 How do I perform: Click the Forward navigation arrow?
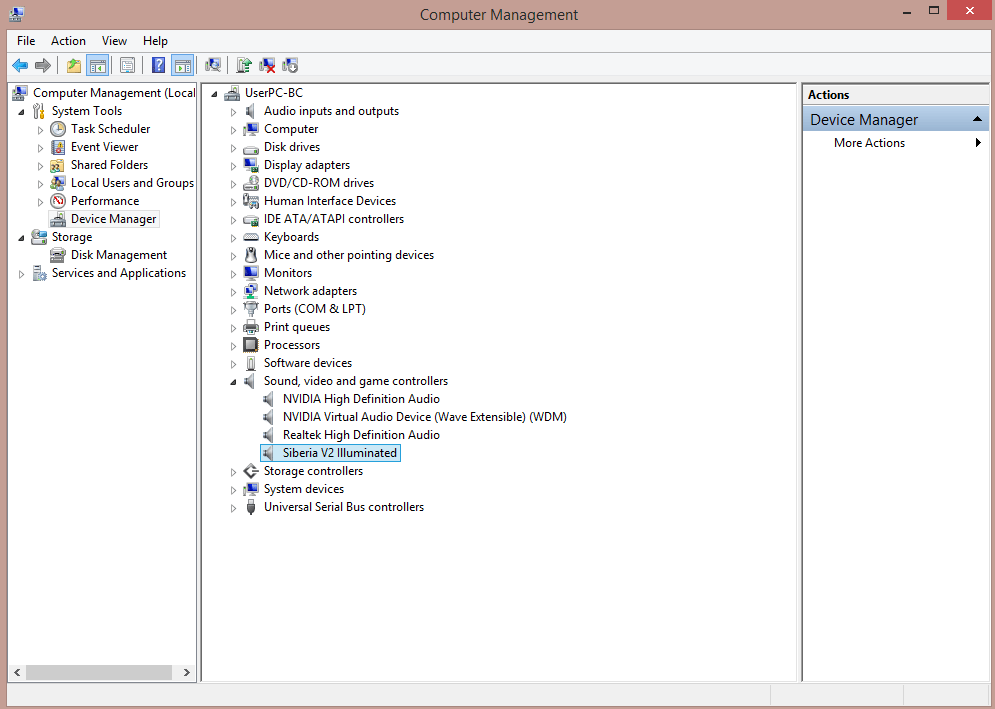point(43,65)
